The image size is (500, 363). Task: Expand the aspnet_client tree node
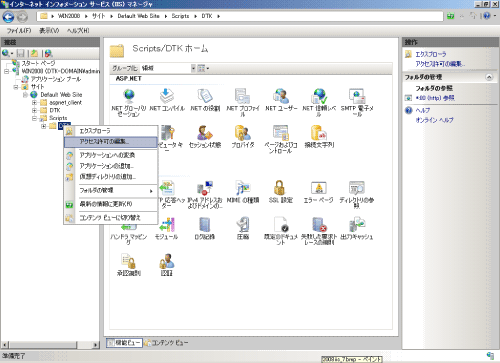[x=34, y=103]
